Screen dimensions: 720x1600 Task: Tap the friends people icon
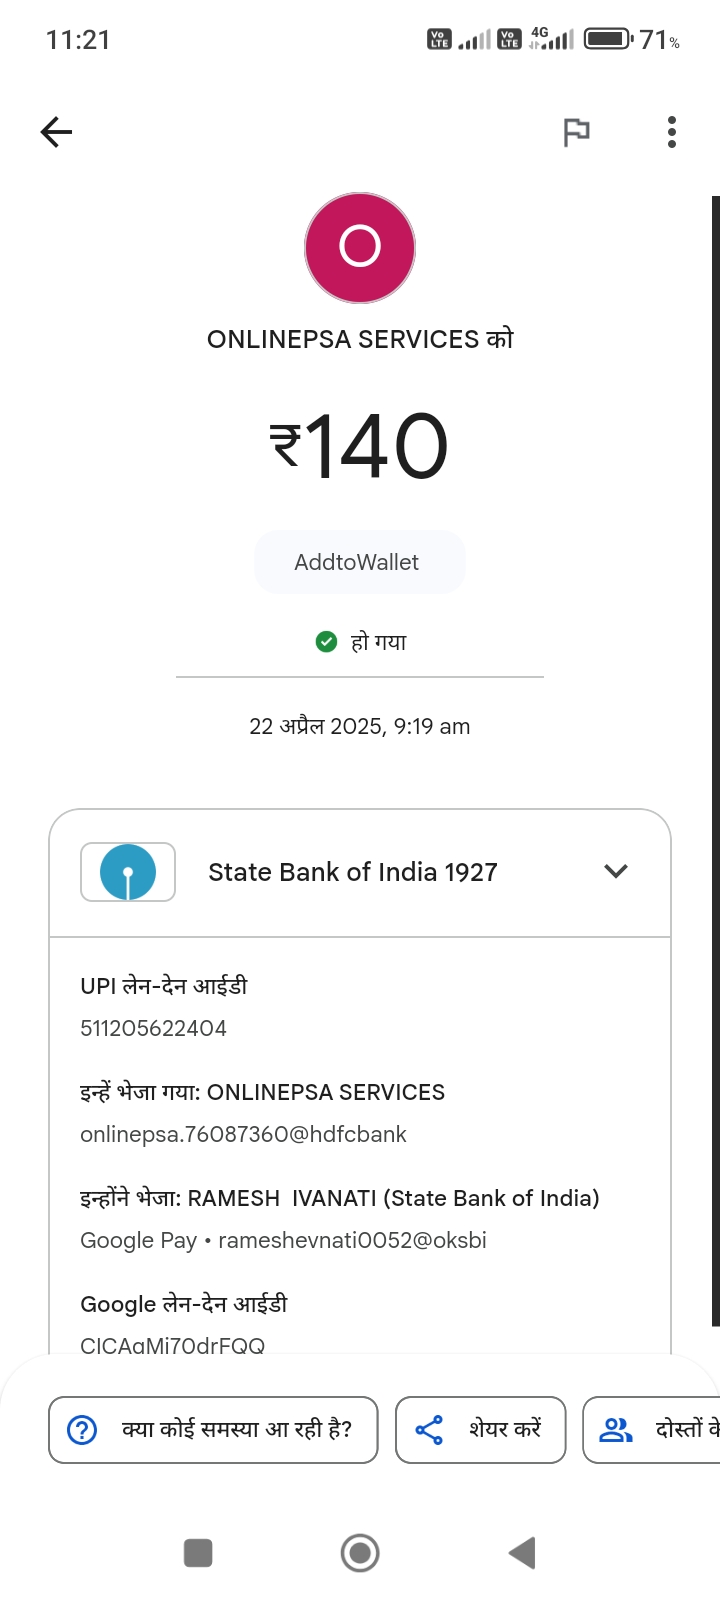pos(615,1430)
